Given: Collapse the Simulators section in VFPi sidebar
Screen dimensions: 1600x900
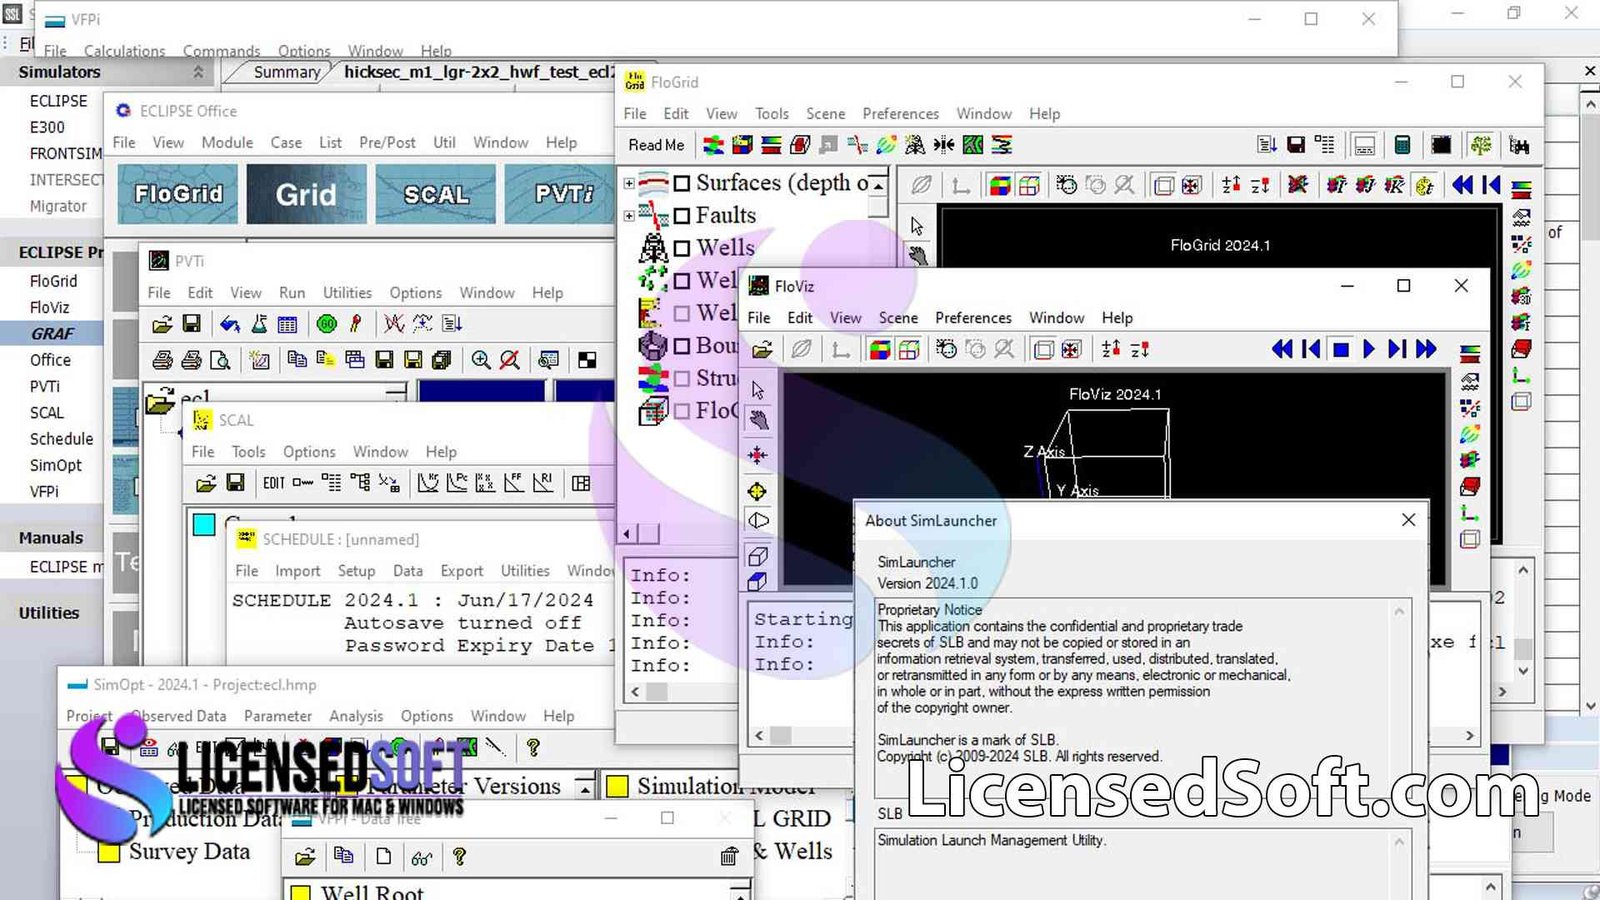Looking at the screenshot, I should (198, 72).
